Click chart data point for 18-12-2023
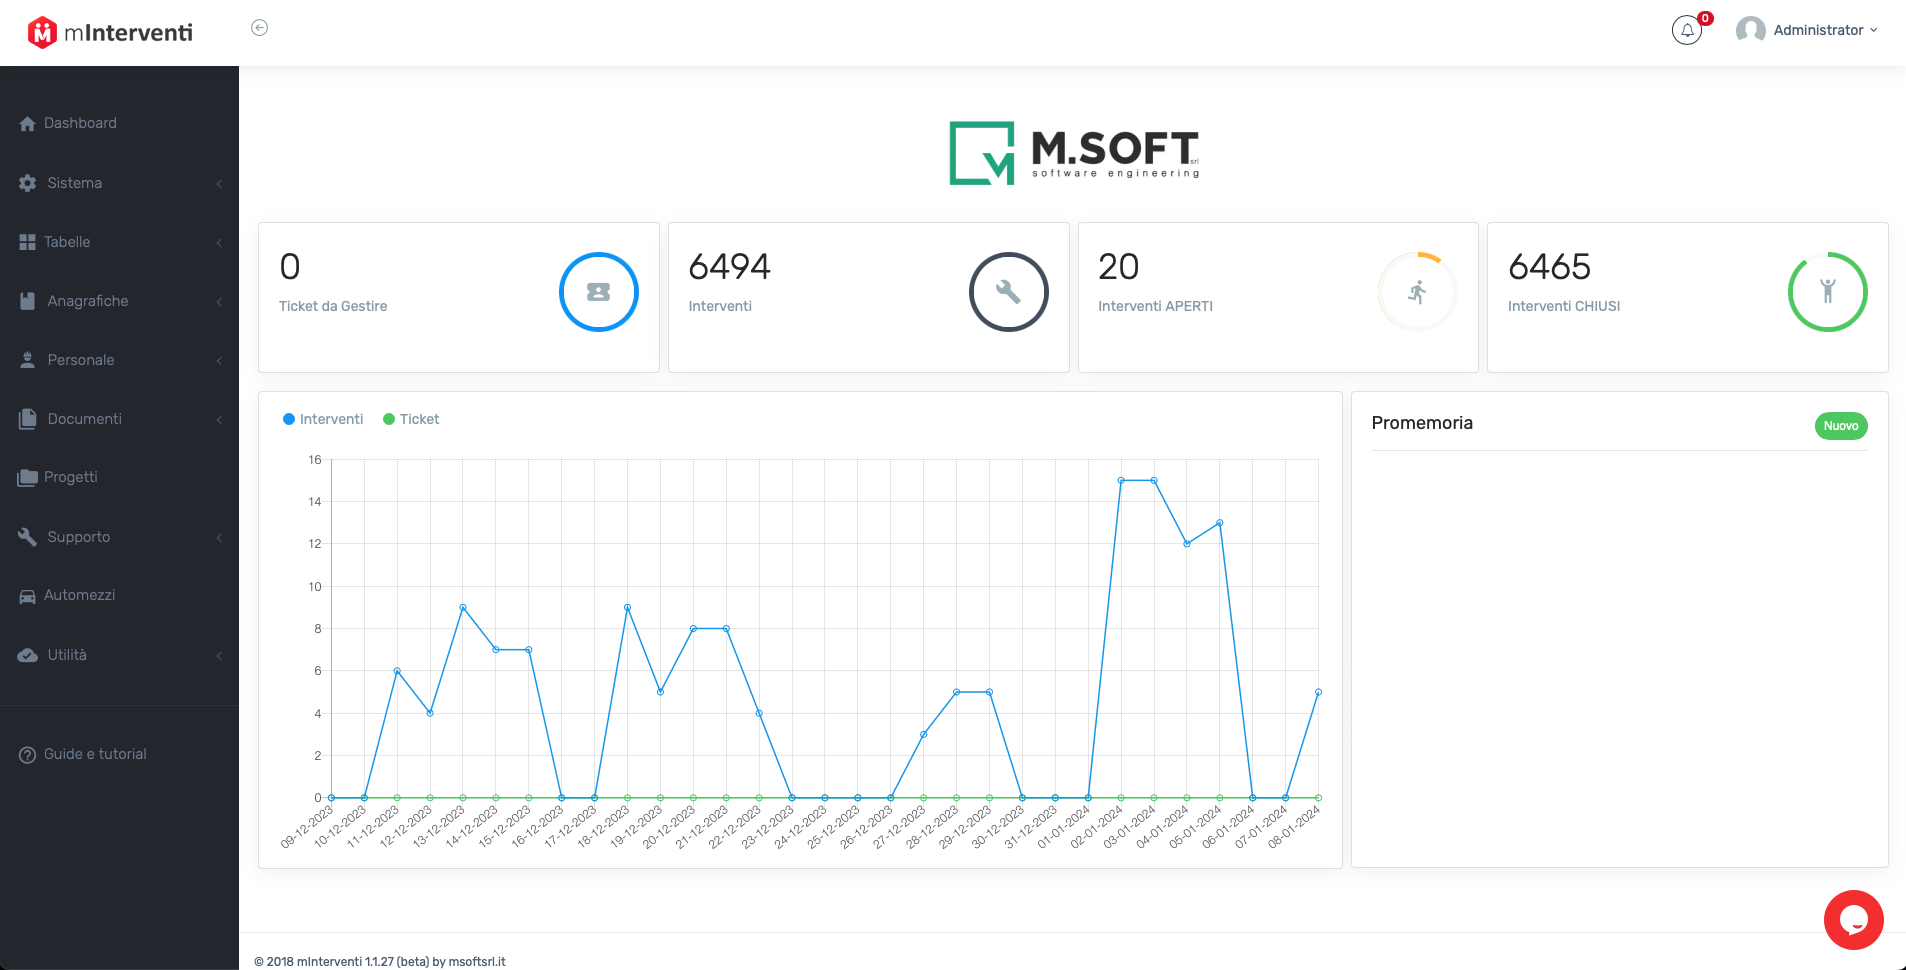Image resolution: width=1906 pixels, height=970 pixels. pos(627,607)
